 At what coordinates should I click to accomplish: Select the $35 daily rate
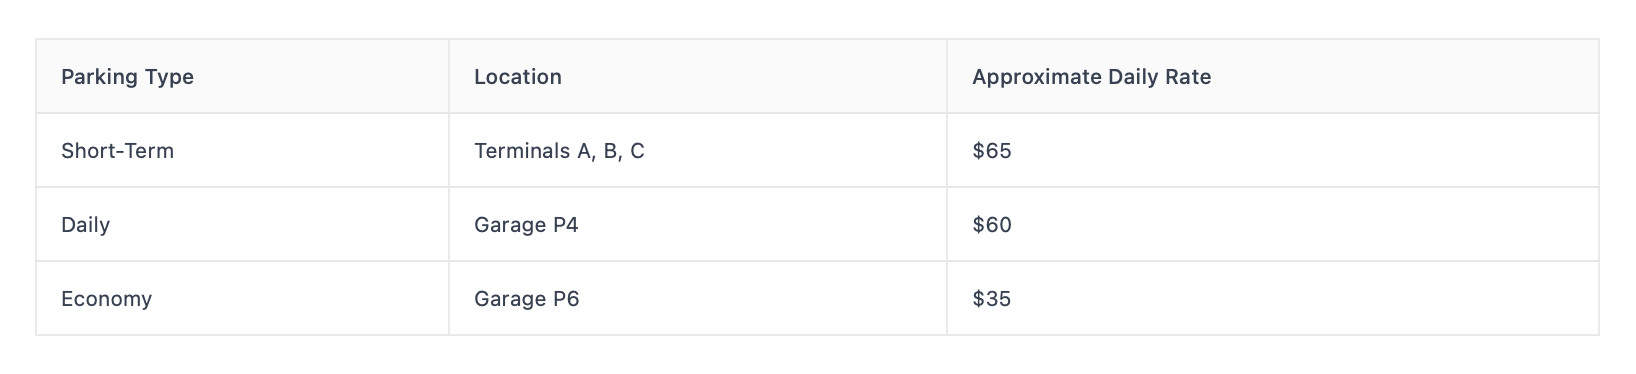[x=991, y=299]
